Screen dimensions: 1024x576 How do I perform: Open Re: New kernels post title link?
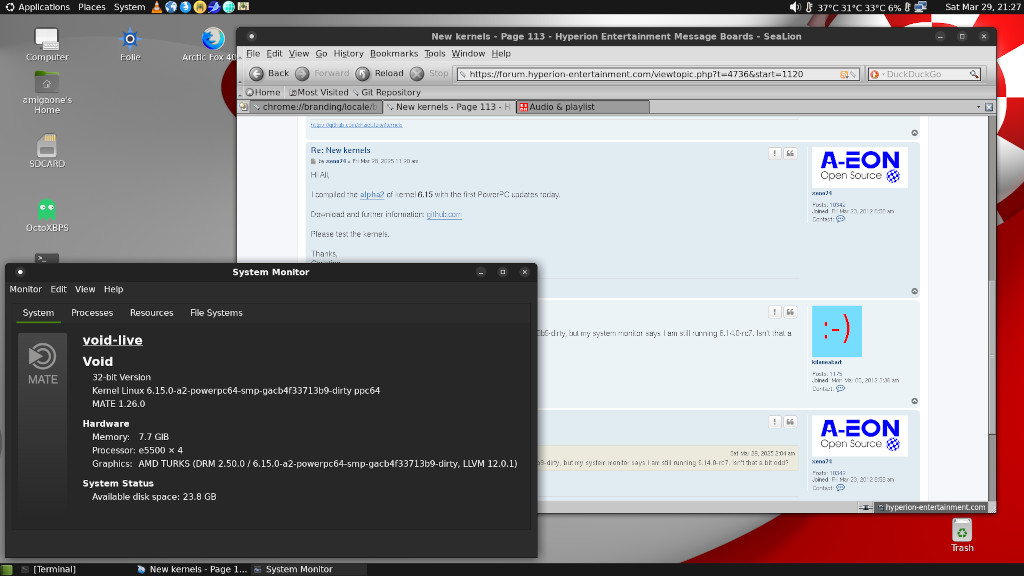pyautogui.click(x=340, y=150)
